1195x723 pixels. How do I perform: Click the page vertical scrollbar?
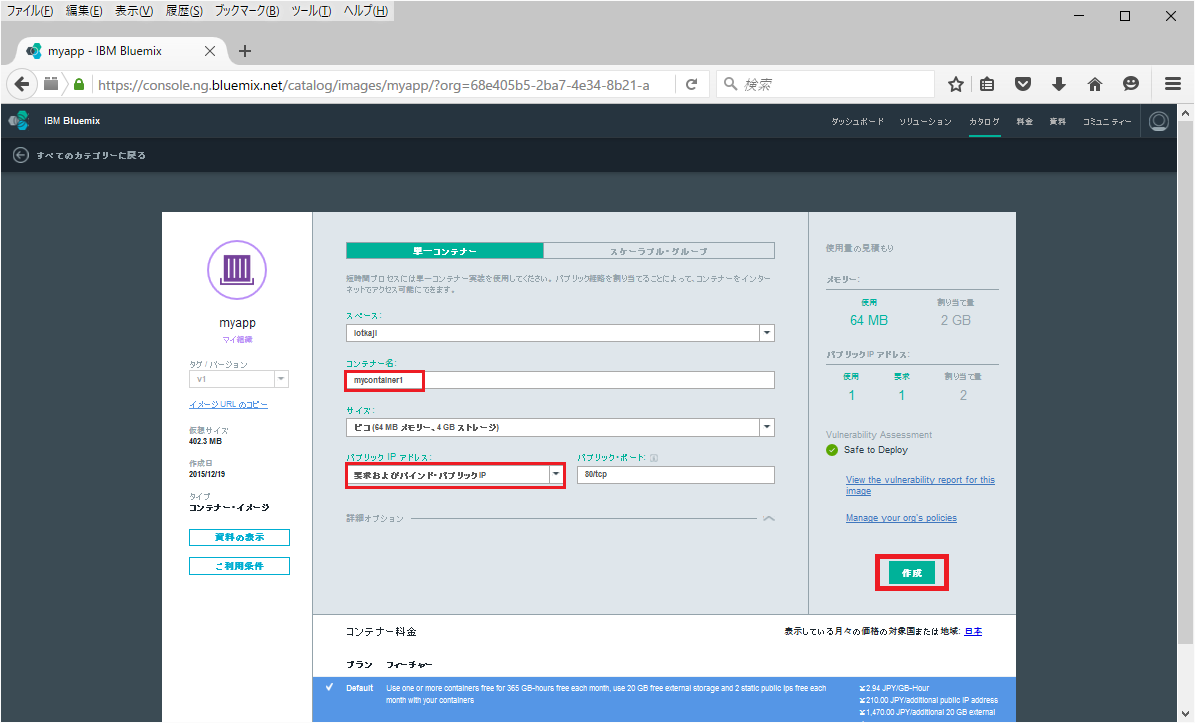coord(1185,381)
